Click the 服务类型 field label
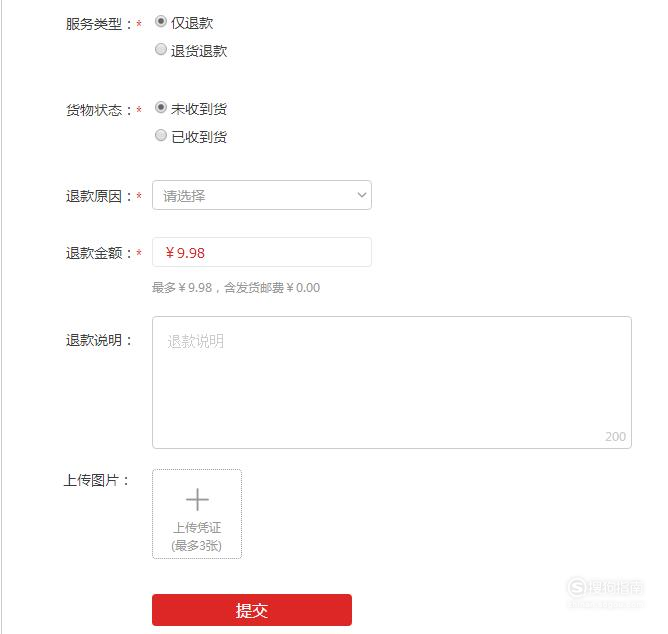This screenshot has height=634, width=668. coord(94,24)
